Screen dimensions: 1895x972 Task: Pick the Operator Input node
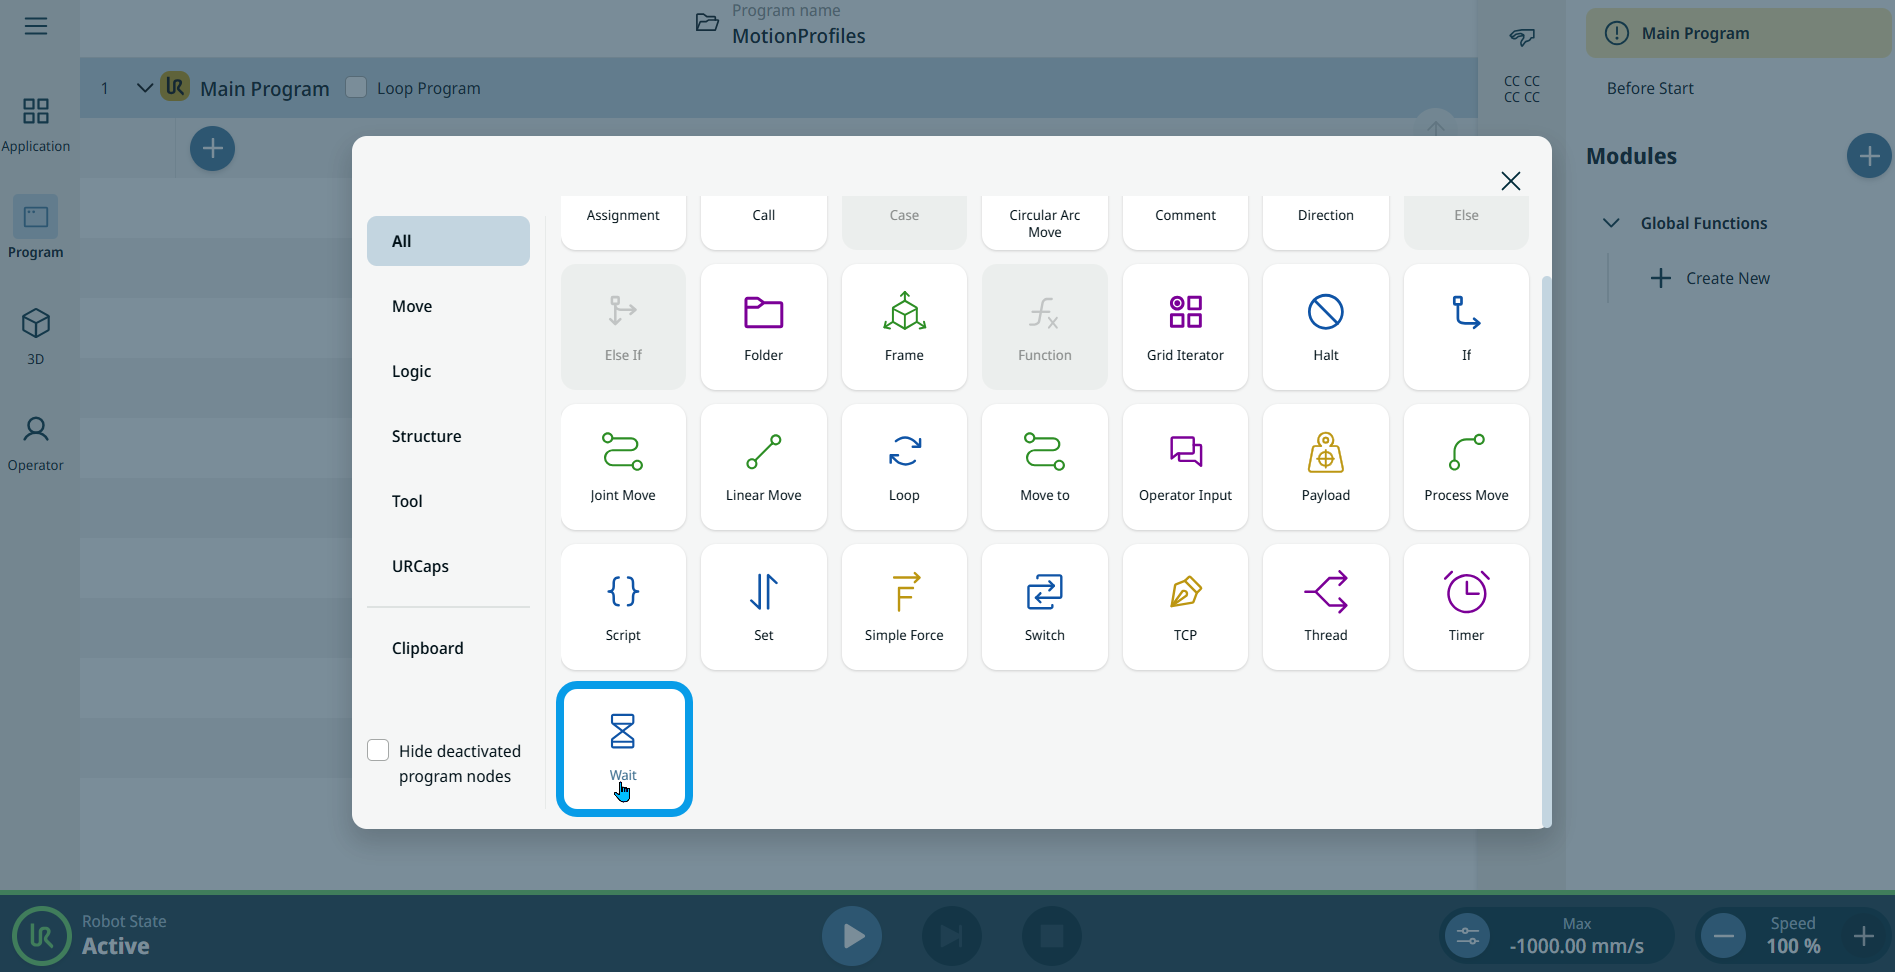point(1185,467)
